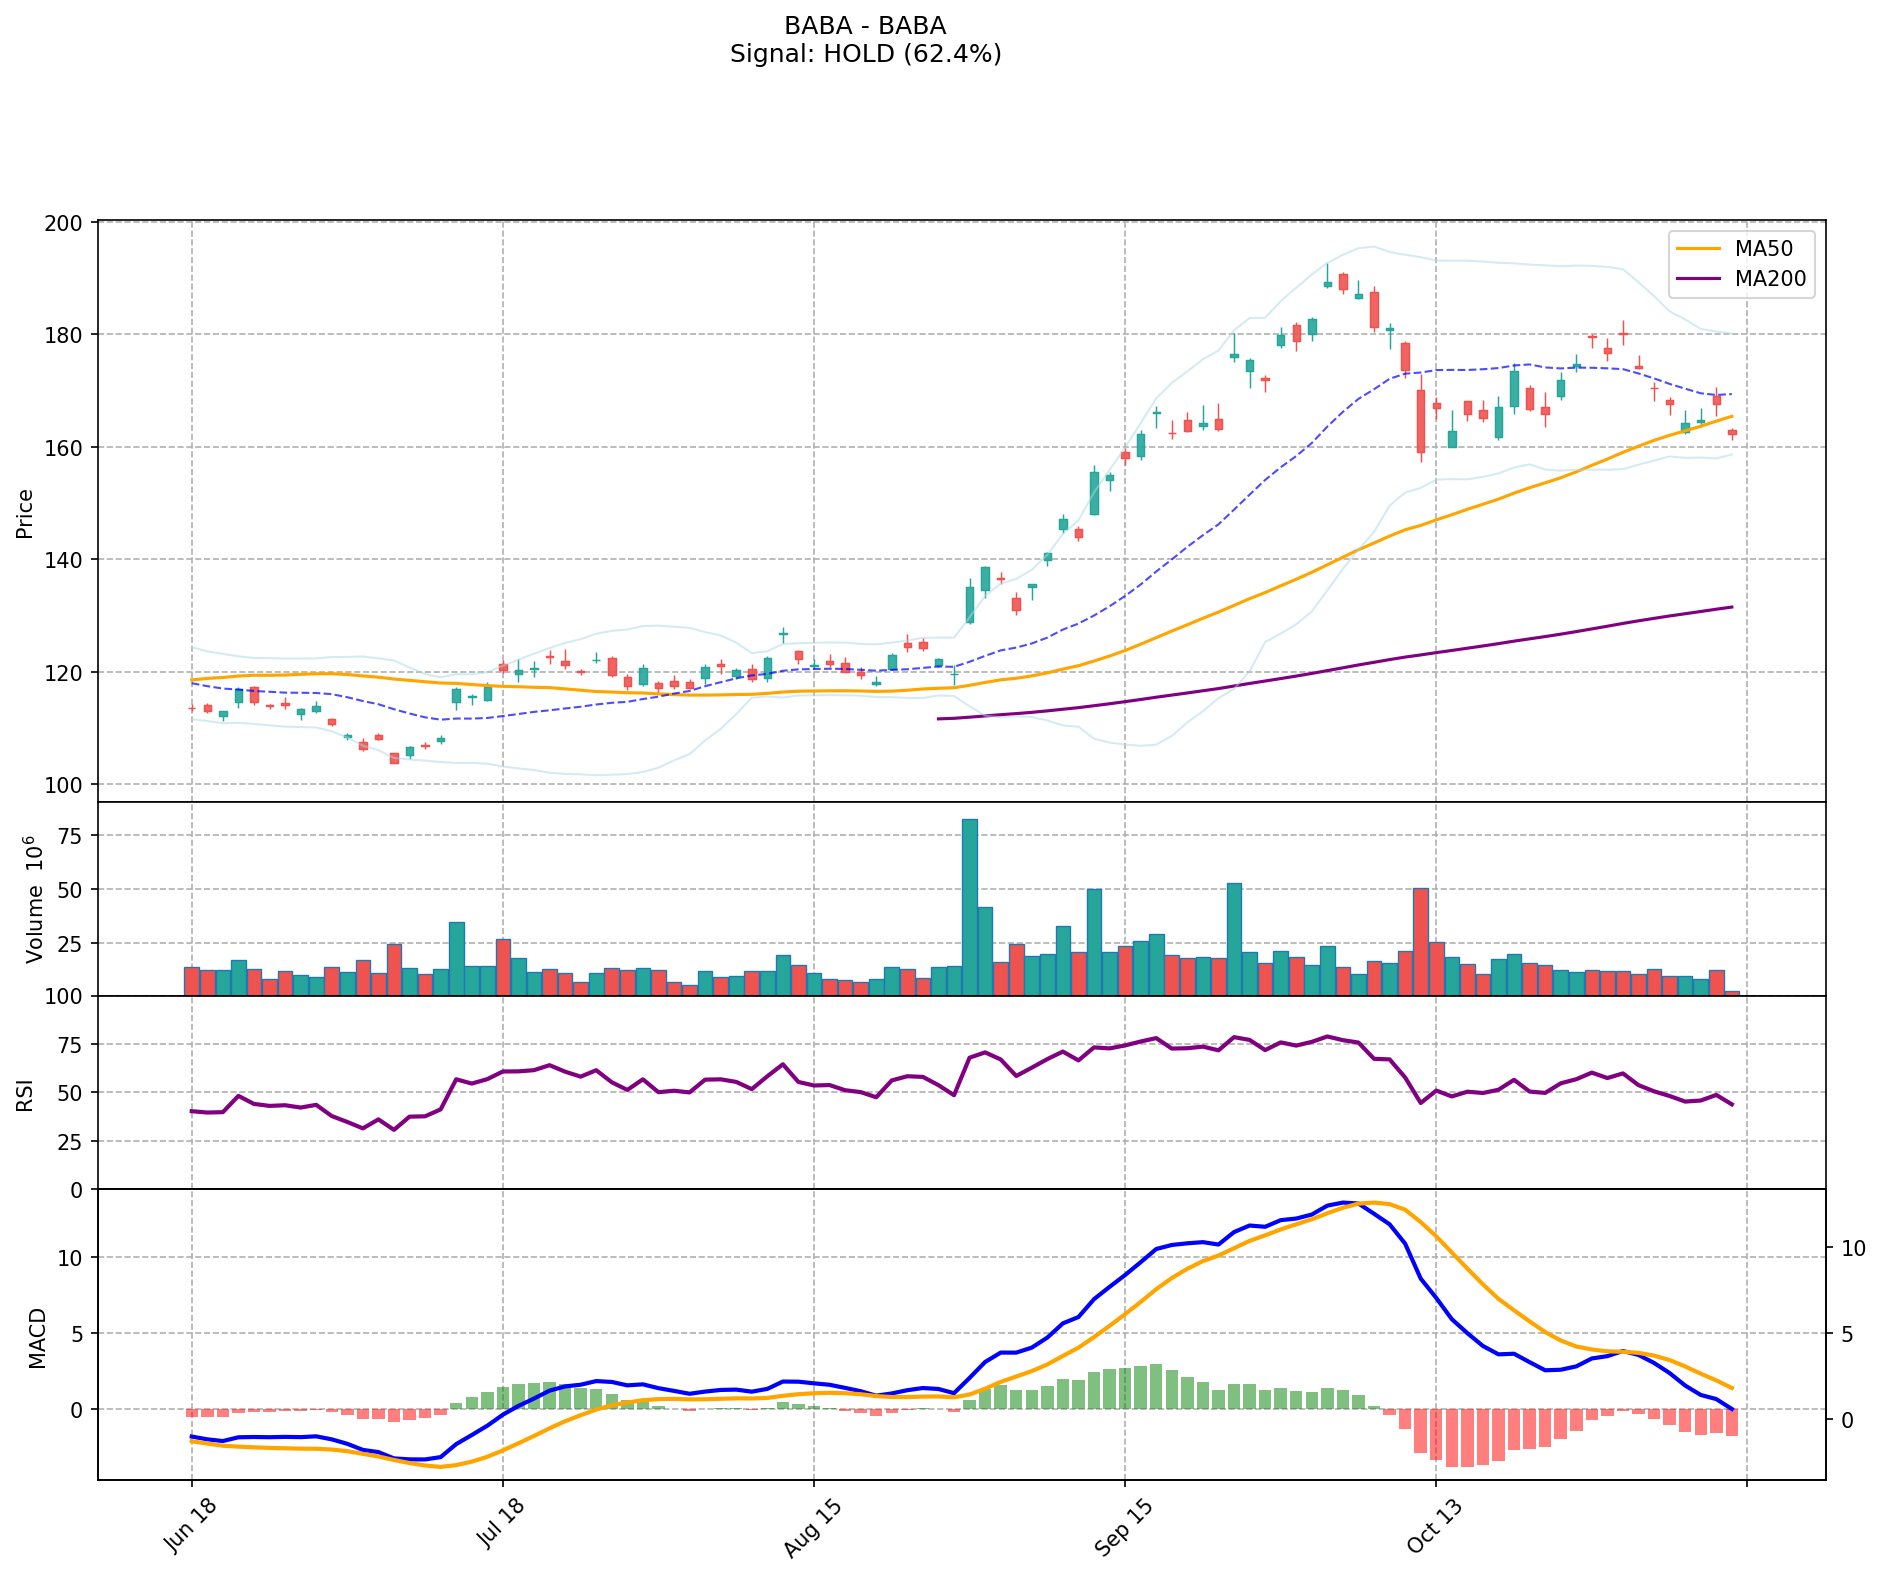Click the RSI axis label
The height and width of the screenshot is (1576, 1881).
pyautogui.click(x=26, y=1094)
